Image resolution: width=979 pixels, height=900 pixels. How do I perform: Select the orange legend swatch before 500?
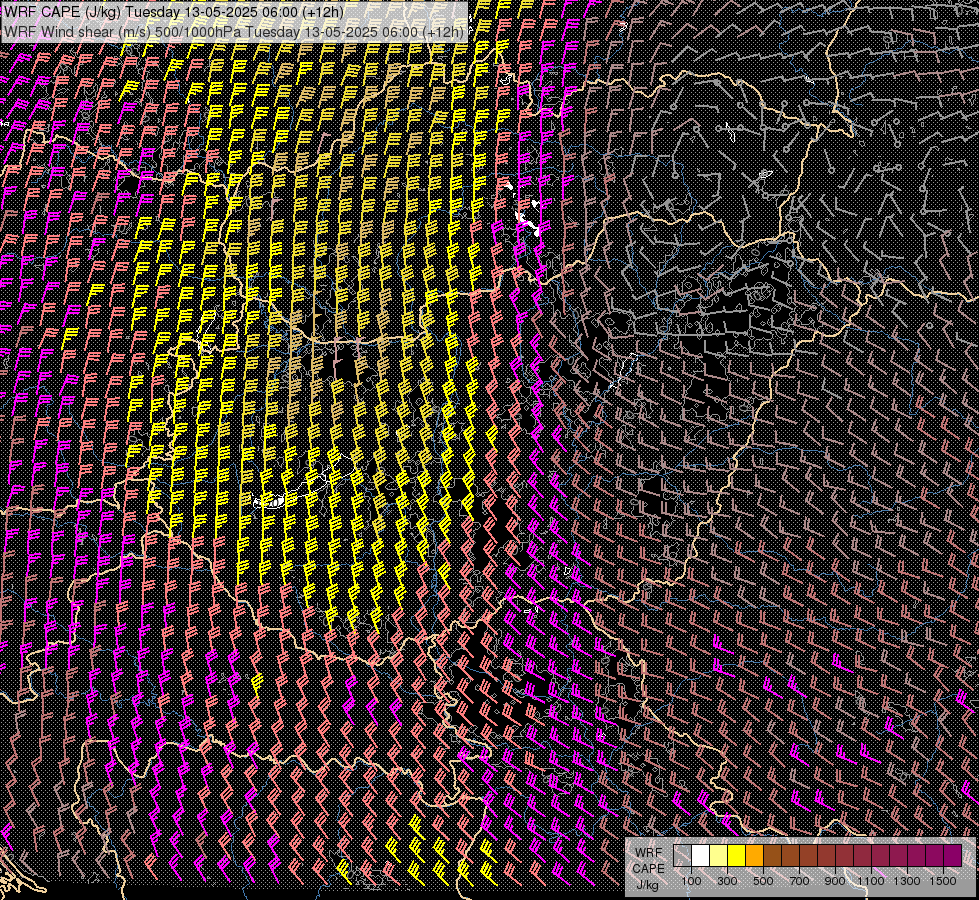(x=754, y=856)
